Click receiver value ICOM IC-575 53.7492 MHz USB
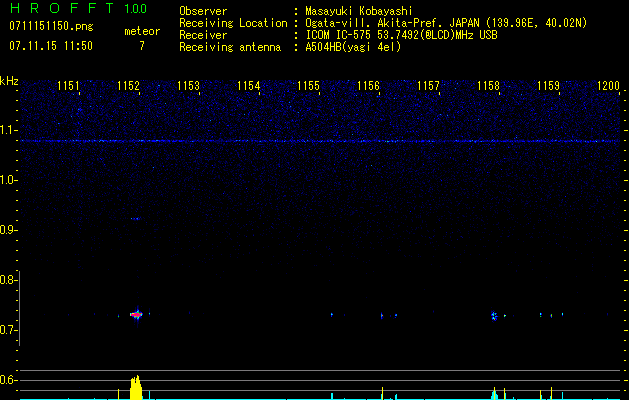This screenshot has width=629, height=400. click(x=401, y=35)
